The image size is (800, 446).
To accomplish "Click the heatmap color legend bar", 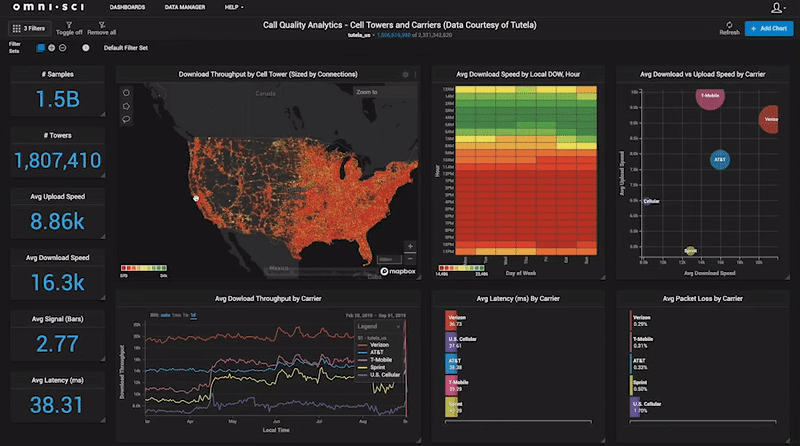I will 461,268.
